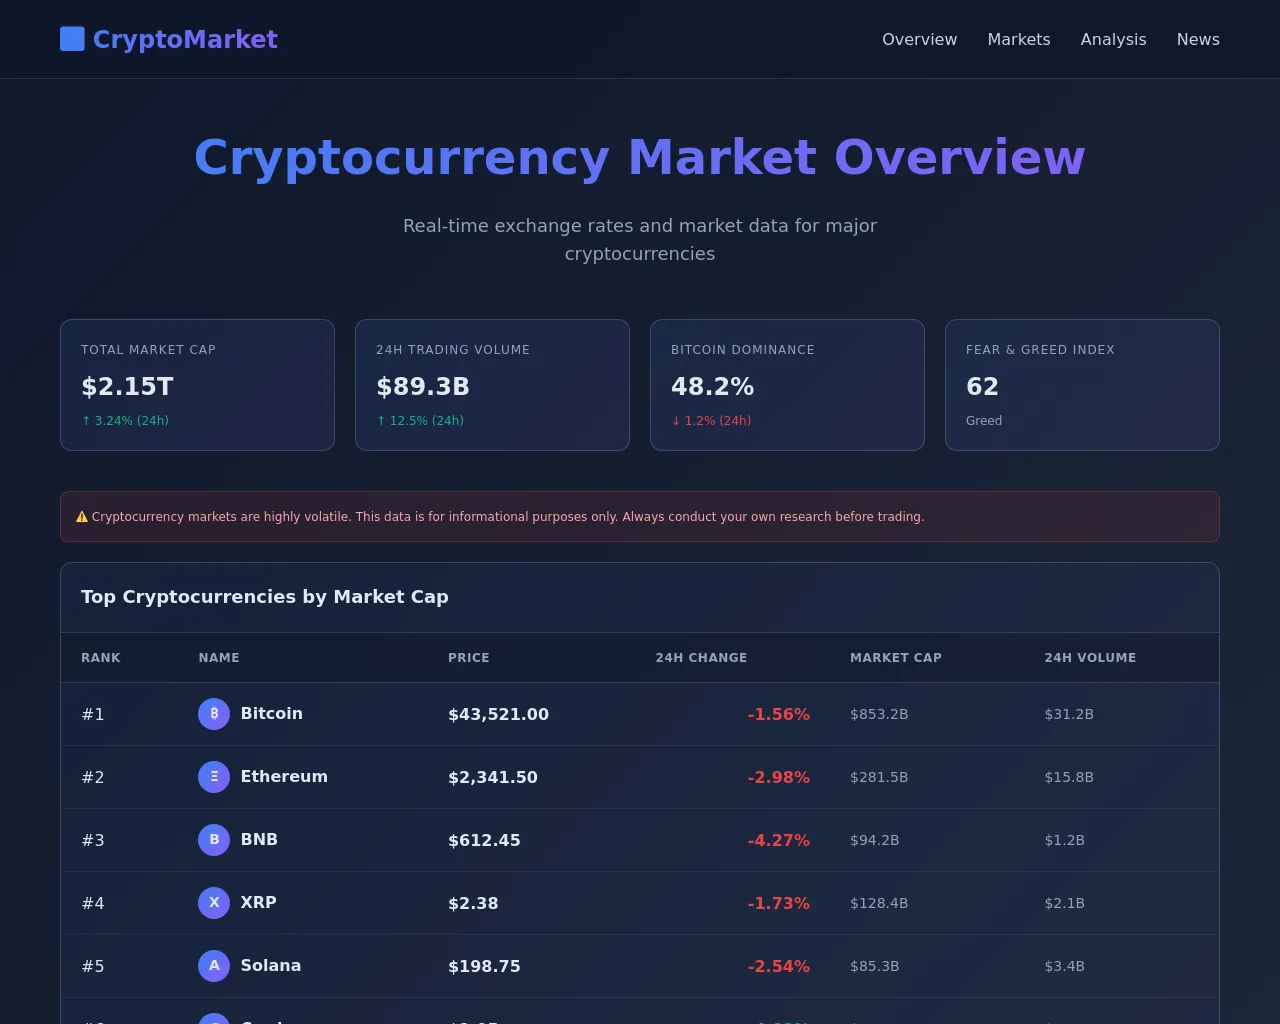This screenshot has width=1280, height=1024.
Task: Click the Ethereum name text
Action: click(x=284, y=776)
